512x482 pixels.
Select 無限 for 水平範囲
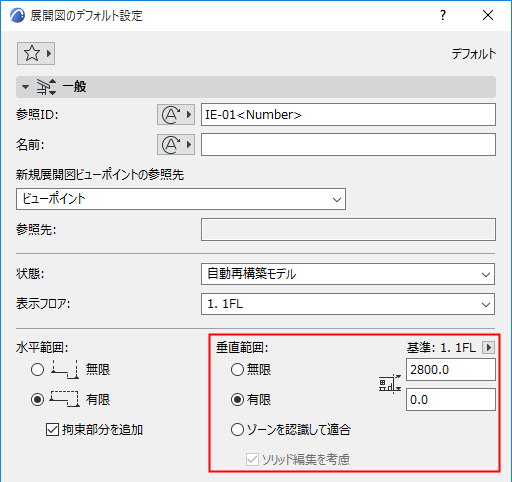point(37,370)
